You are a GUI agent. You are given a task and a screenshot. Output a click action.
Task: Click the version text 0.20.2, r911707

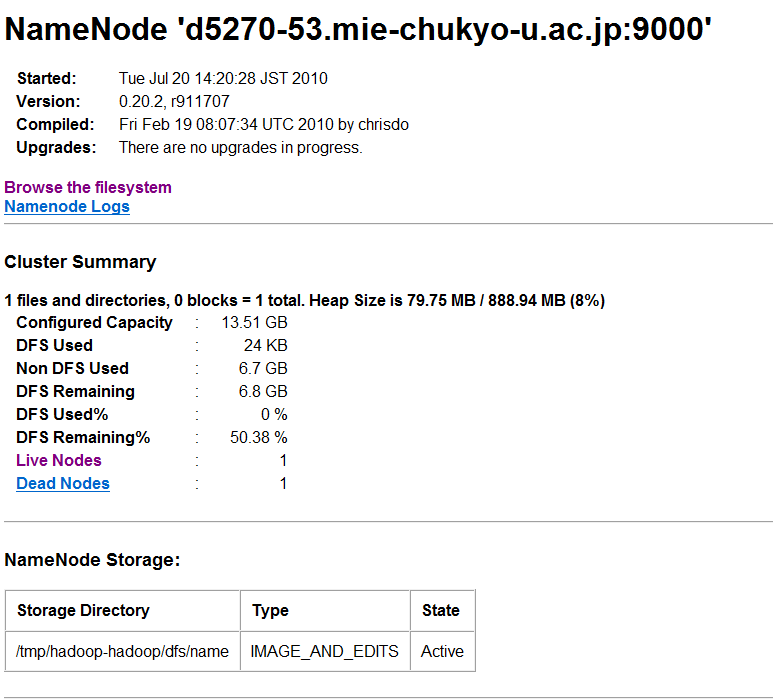tap(174, 101)
